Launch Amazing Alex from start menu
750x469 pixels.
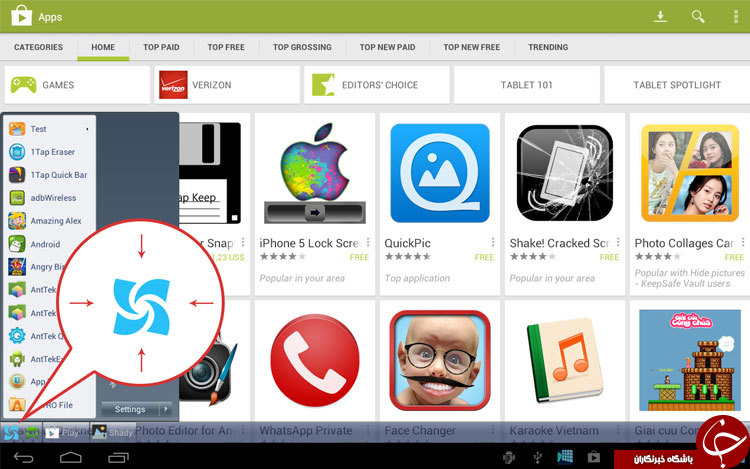[x=49, y=220]
